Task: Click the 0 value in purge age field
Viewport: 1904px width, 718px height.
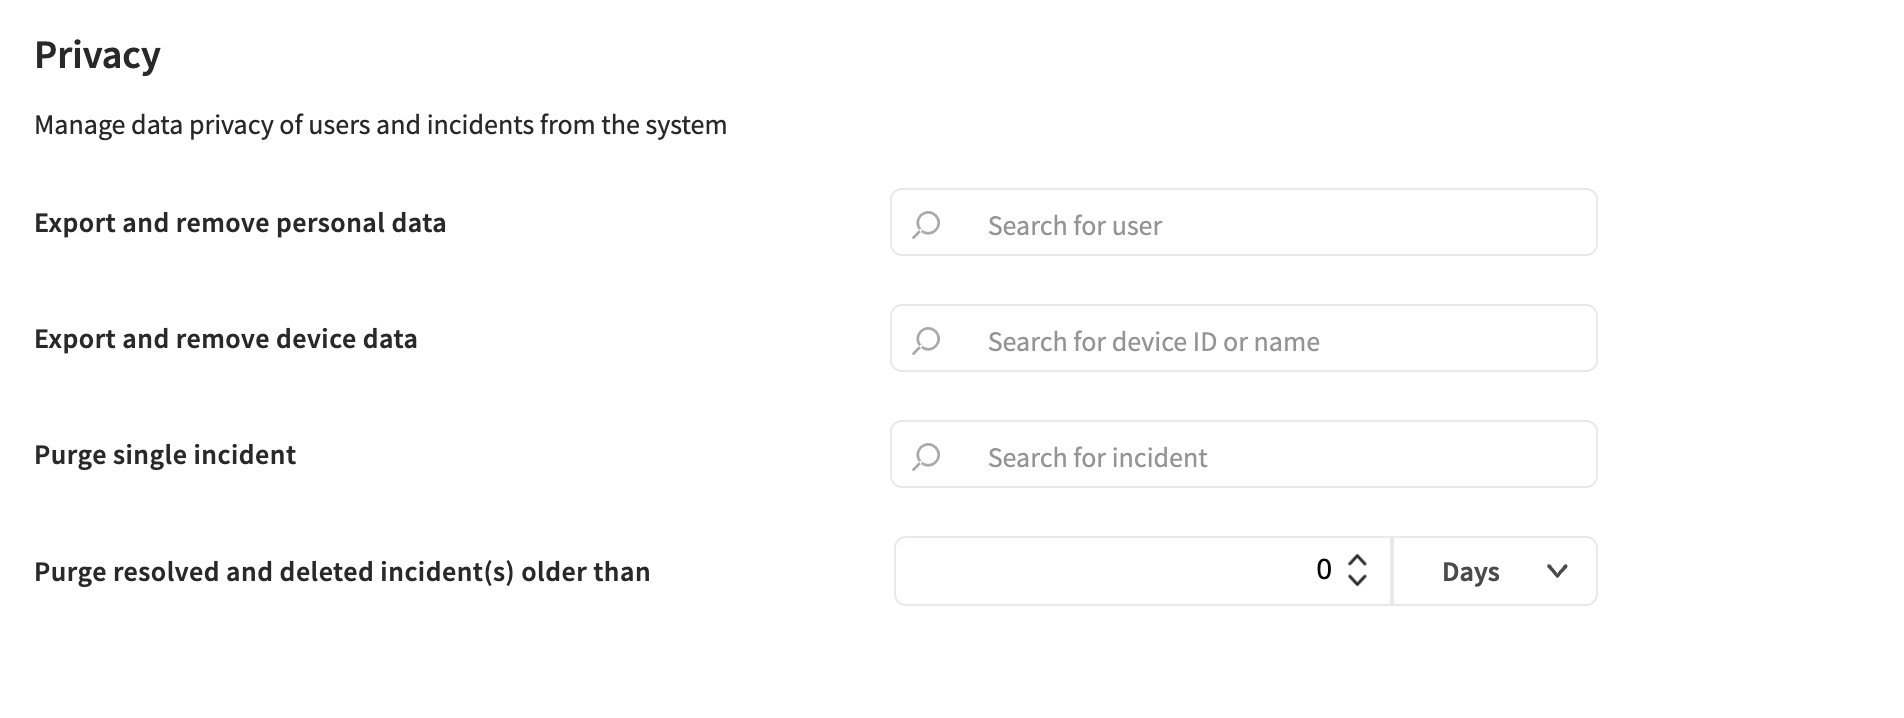Action: pos(1323,570)
